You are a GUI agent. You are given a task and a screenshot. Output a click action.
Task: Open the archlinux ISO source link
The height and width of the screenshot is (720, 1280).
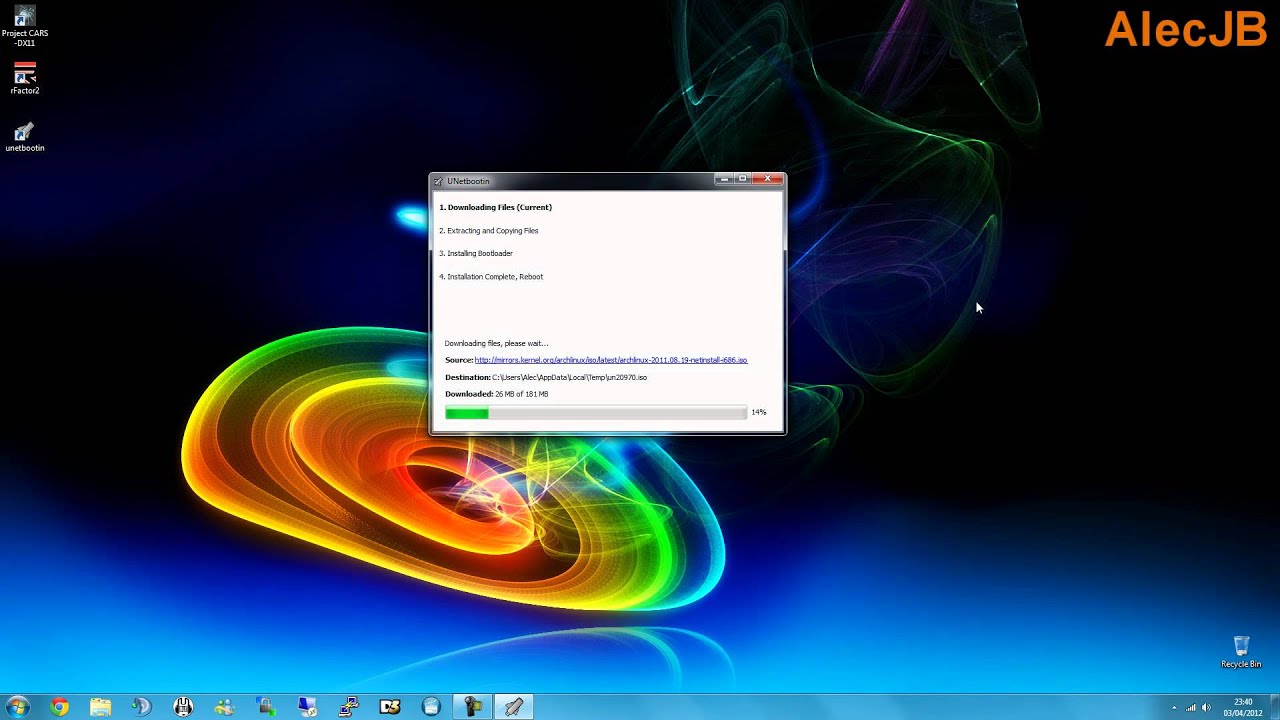coord(611,360)
